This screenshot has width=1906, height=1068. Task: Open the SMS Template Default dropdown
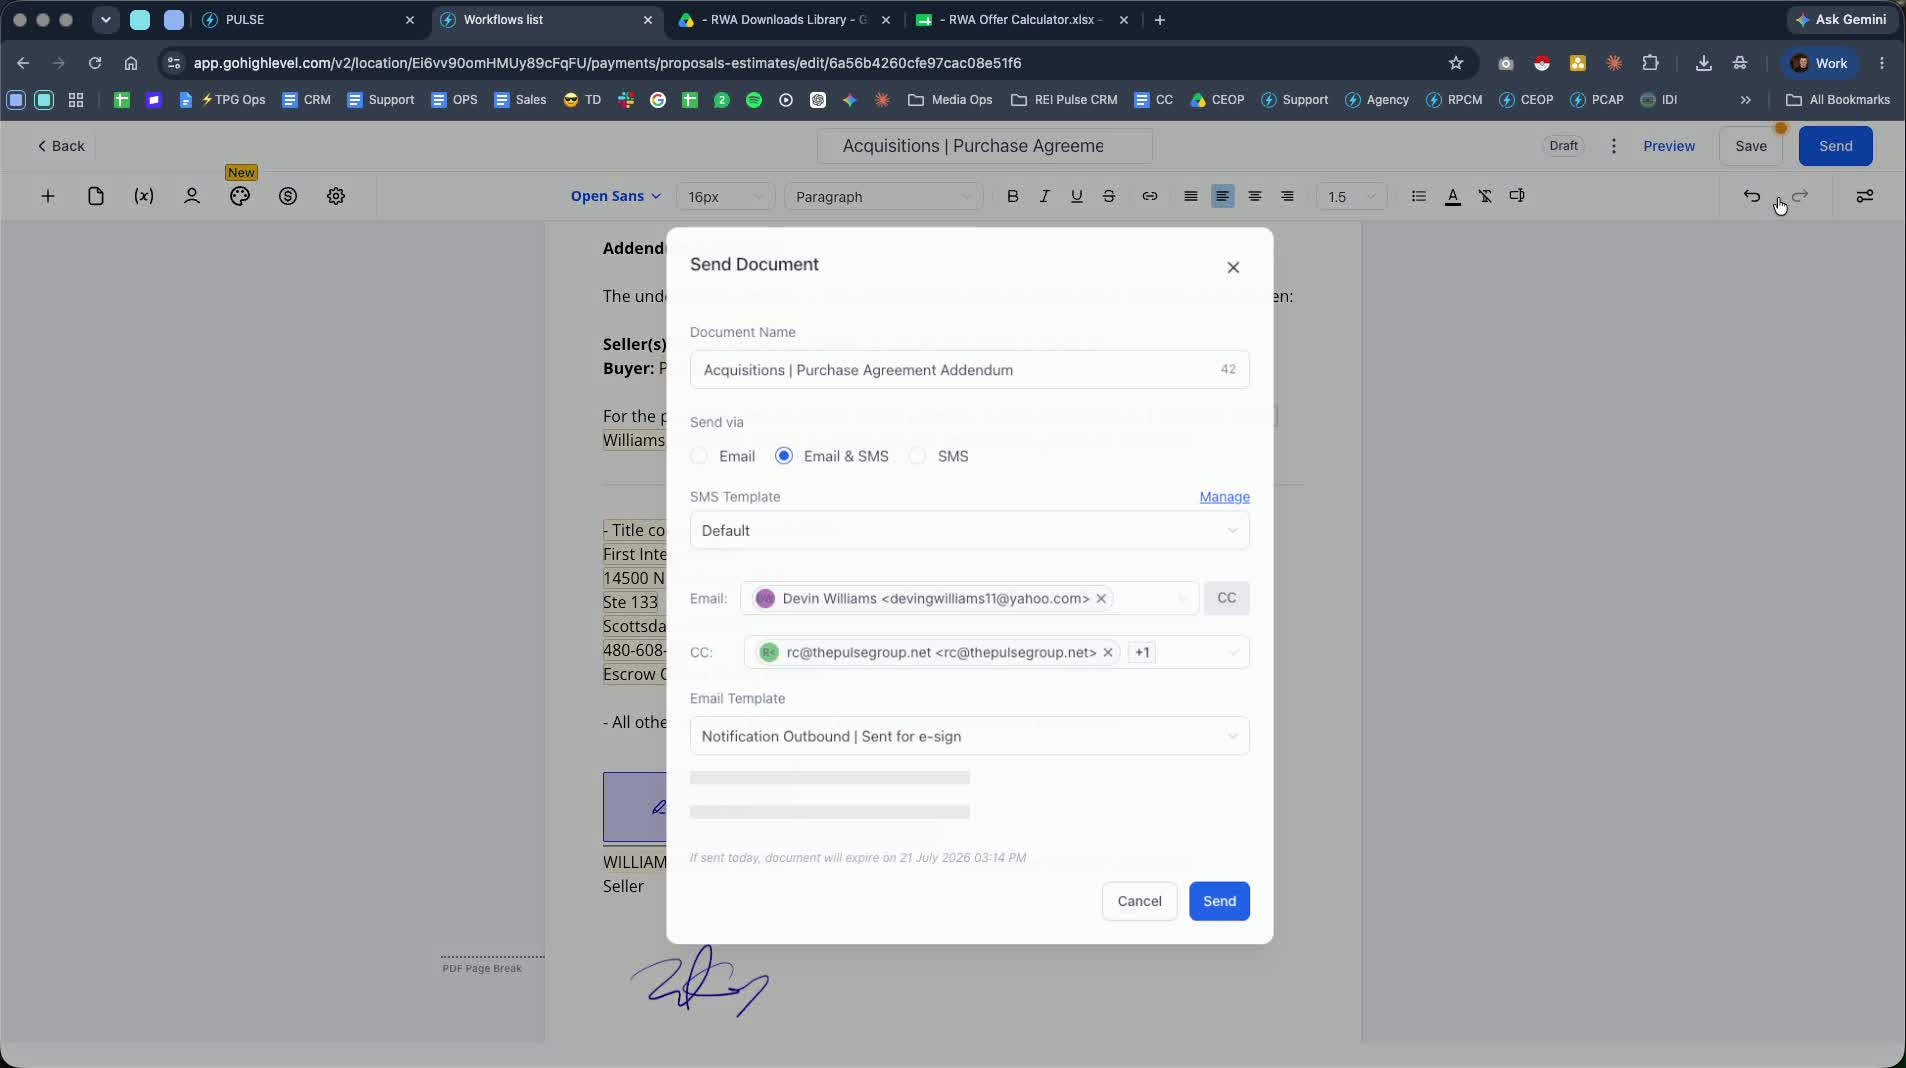969,530
